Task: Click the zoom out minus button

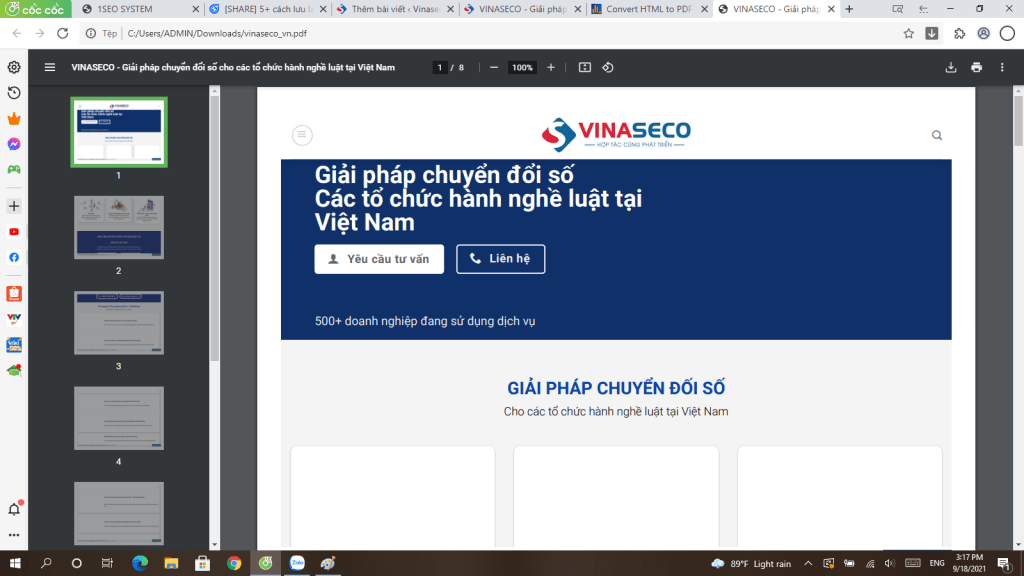Action: [493, 67]
